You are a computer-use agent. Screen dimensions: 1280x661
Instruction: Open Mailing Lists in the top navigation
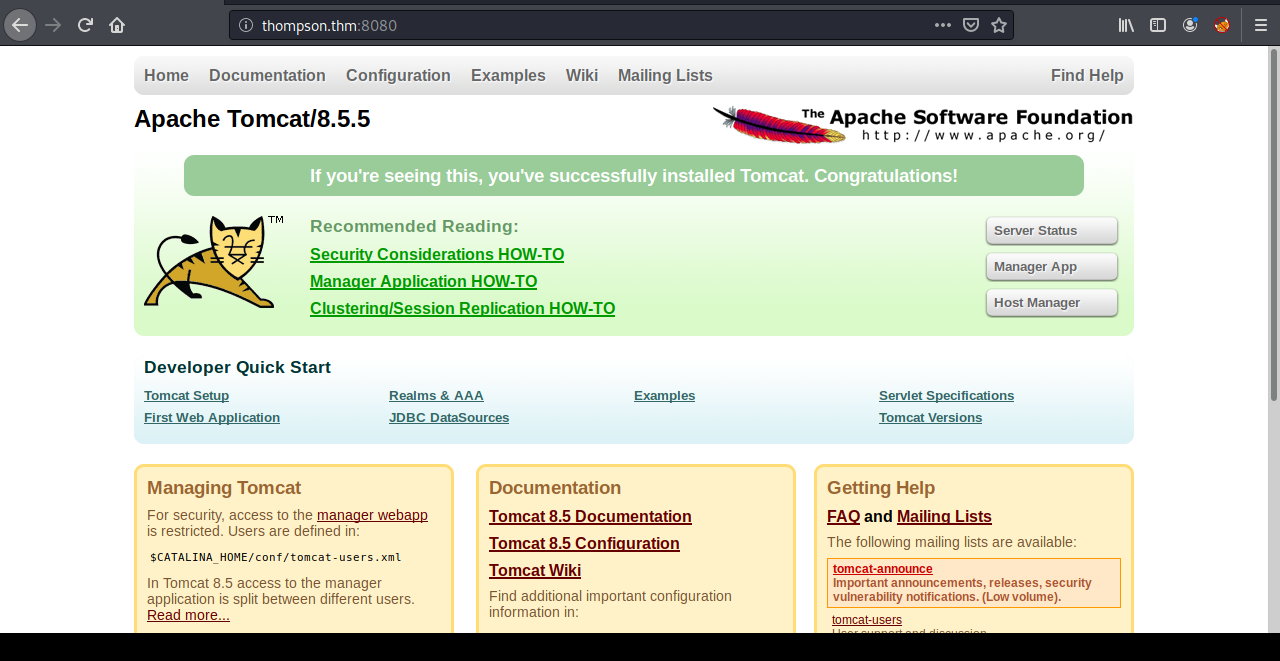tap(665, 75)
